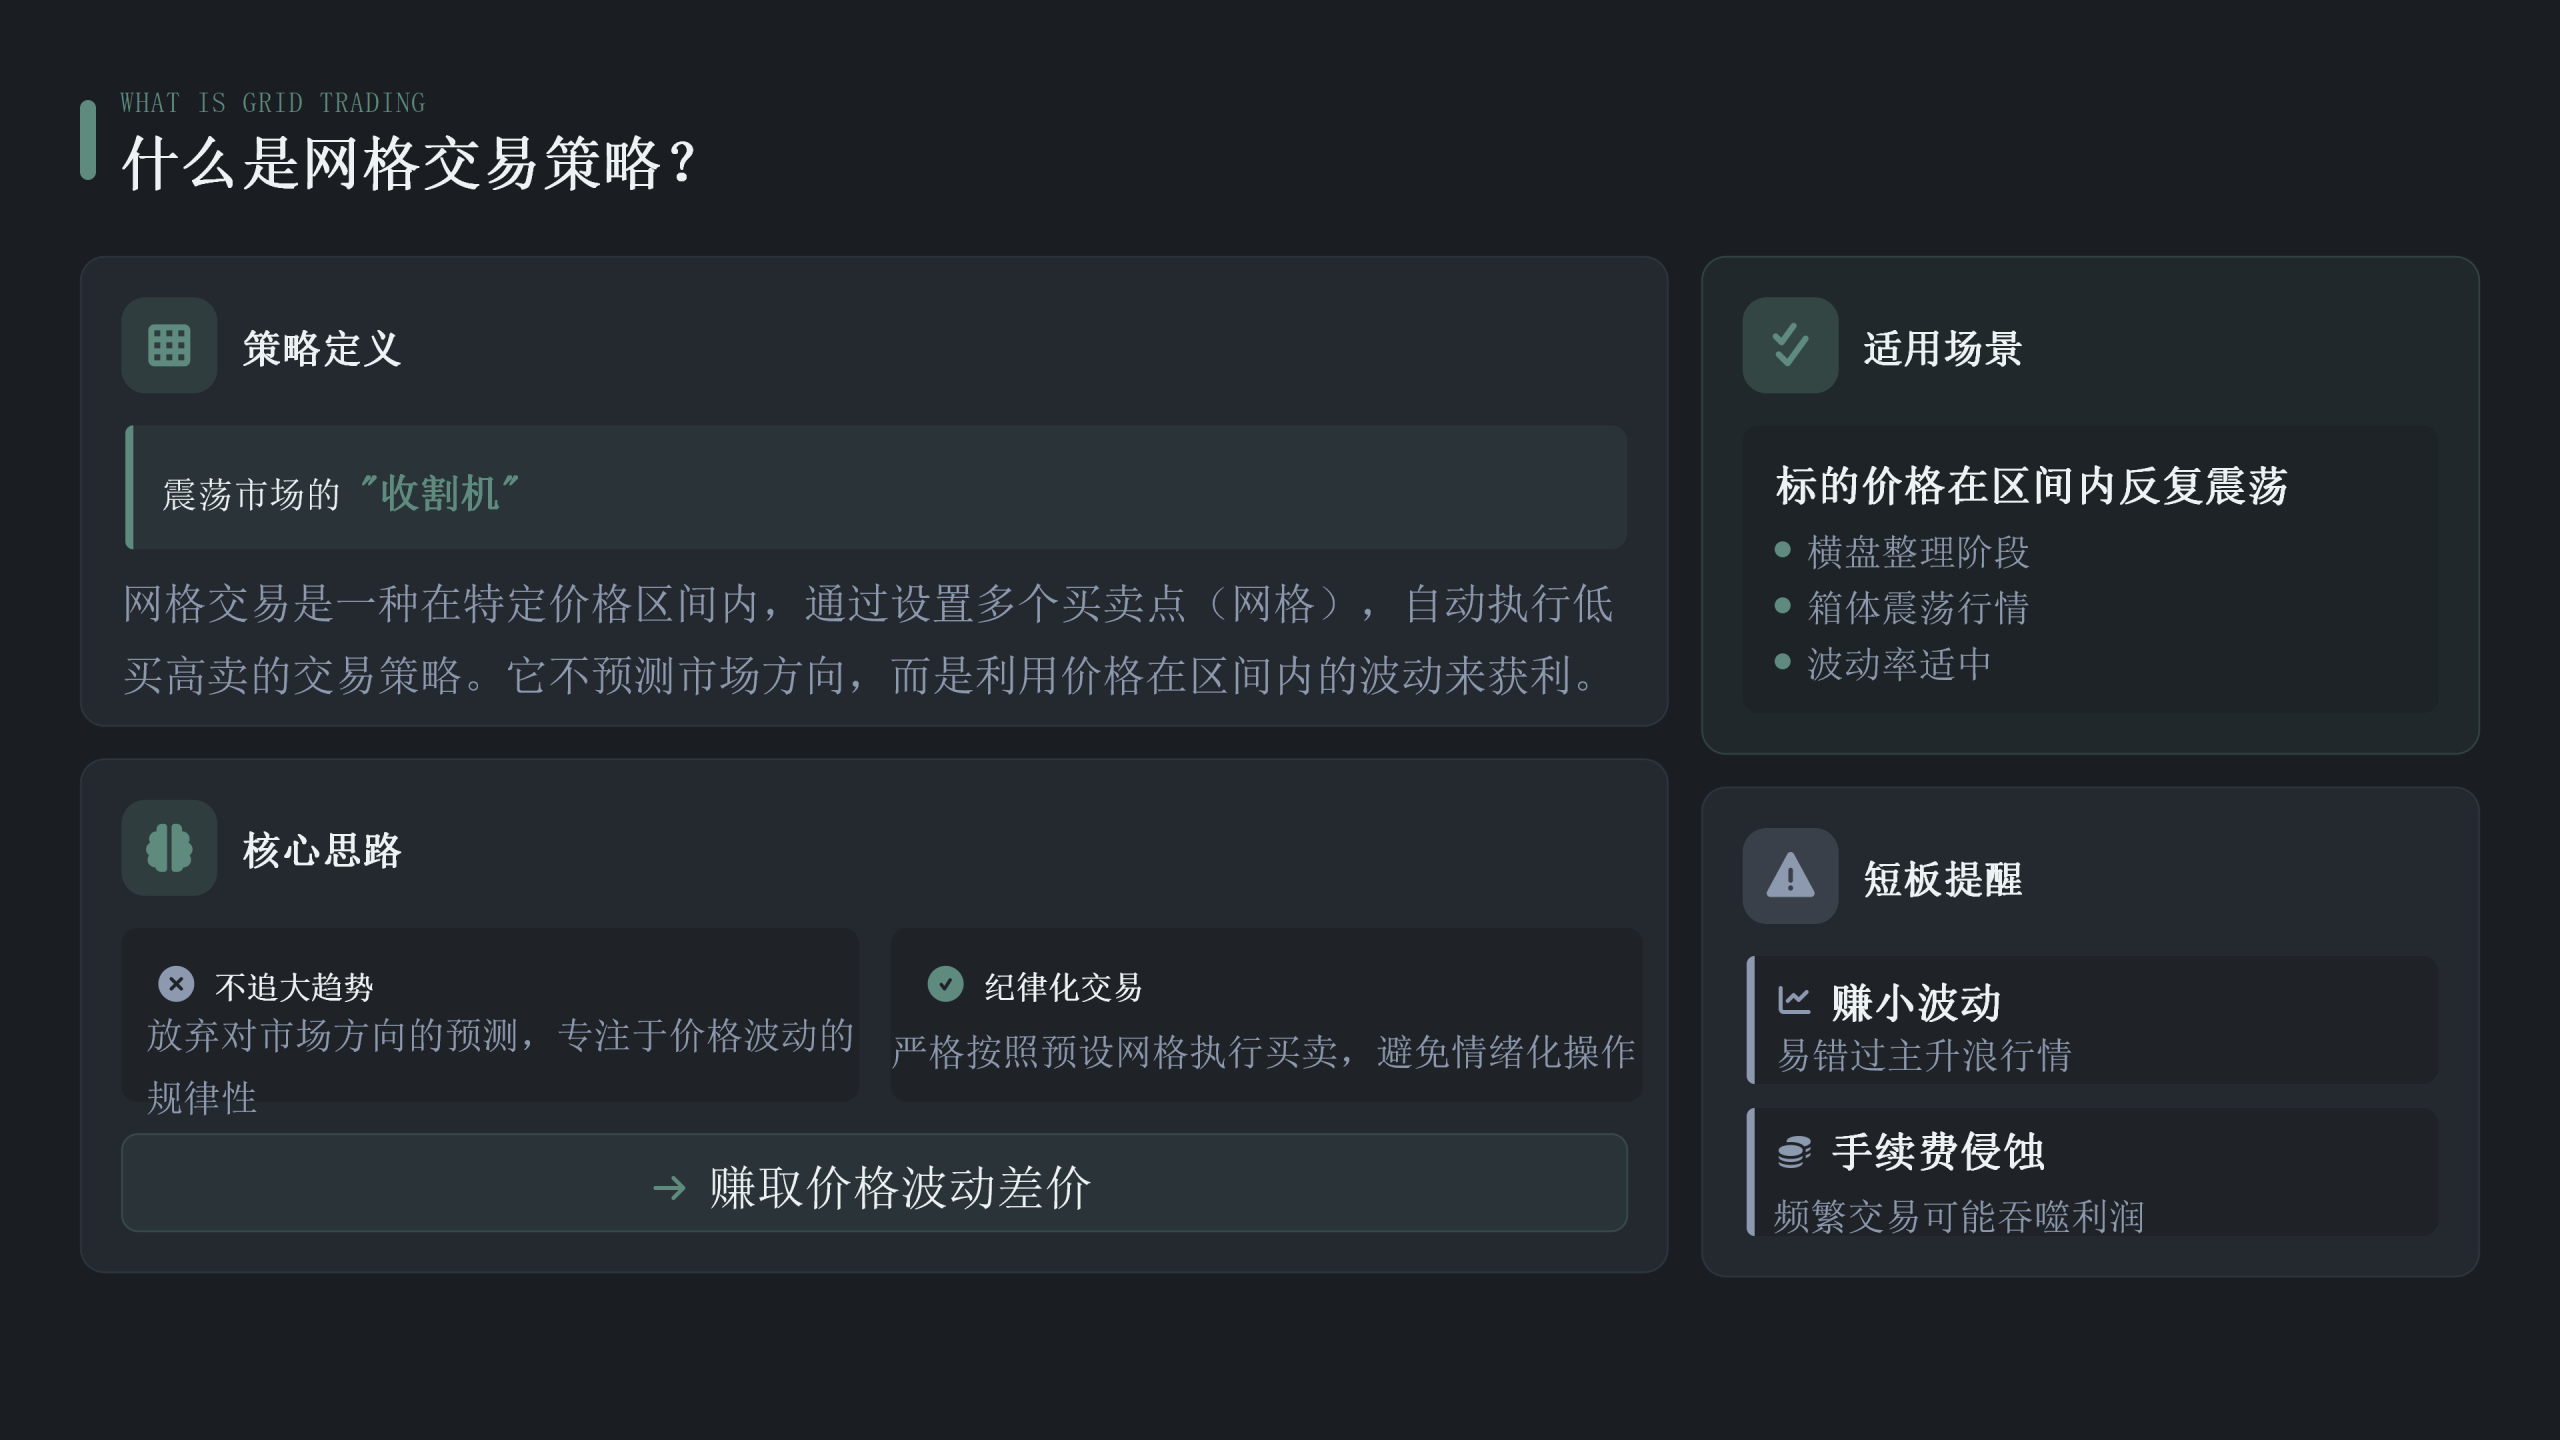
Task: Click the brain icon beside 核心思路
Action: click(169, 848)
